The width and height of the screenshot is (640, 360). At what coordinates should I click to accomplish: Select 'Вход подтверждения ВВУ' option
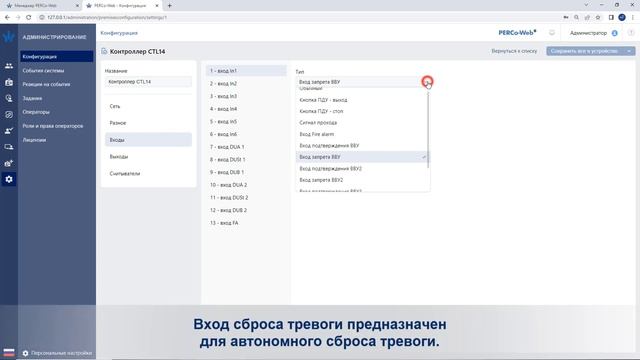(x=362, y=145)
